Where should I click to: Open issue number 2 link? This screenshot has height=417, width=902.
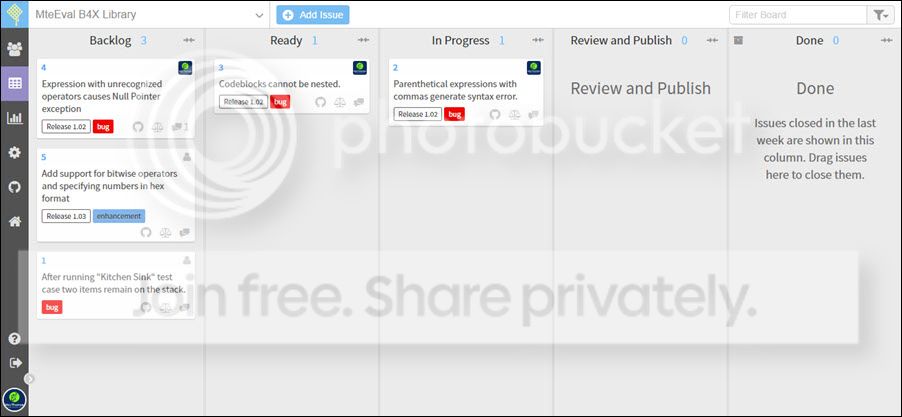coord(395,68)
